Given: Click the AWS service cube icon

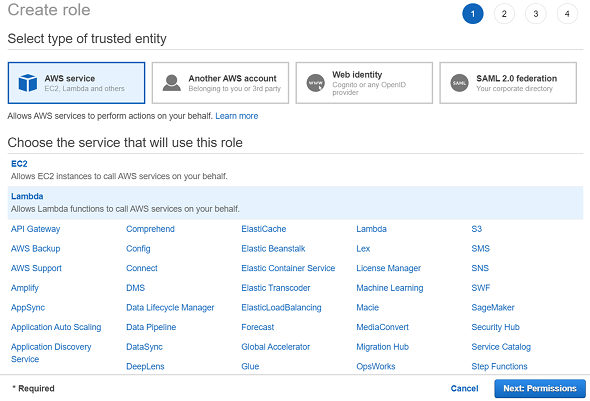Looking at the screenshot, I should [28, 83].
